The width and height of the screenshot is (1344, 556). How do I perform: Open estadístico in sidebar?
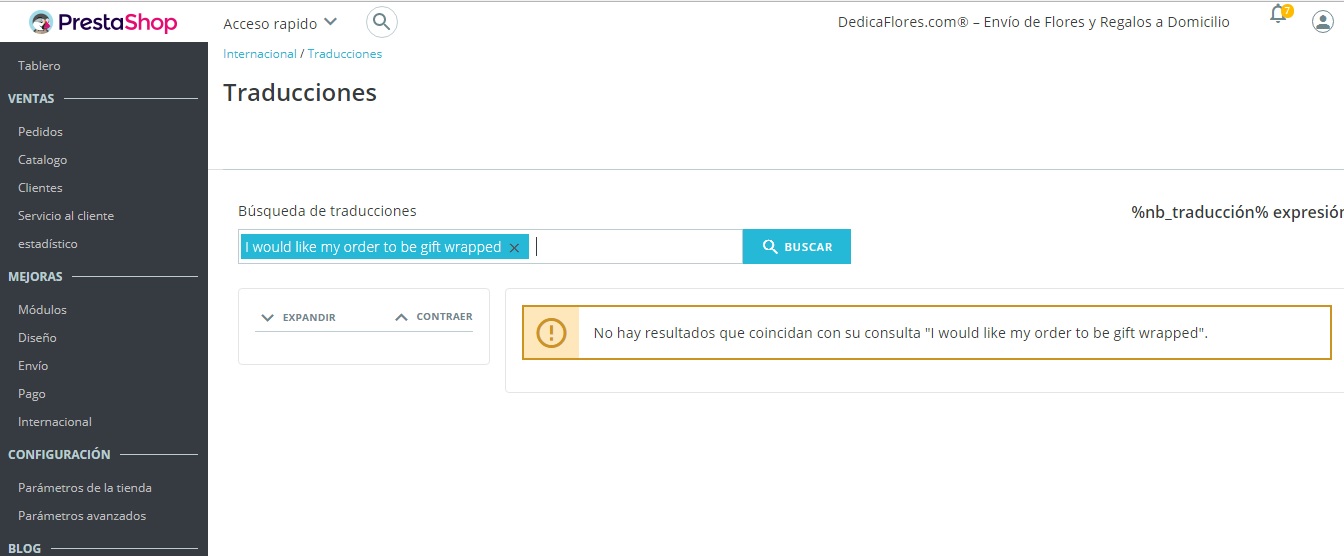tap(48, 244)
